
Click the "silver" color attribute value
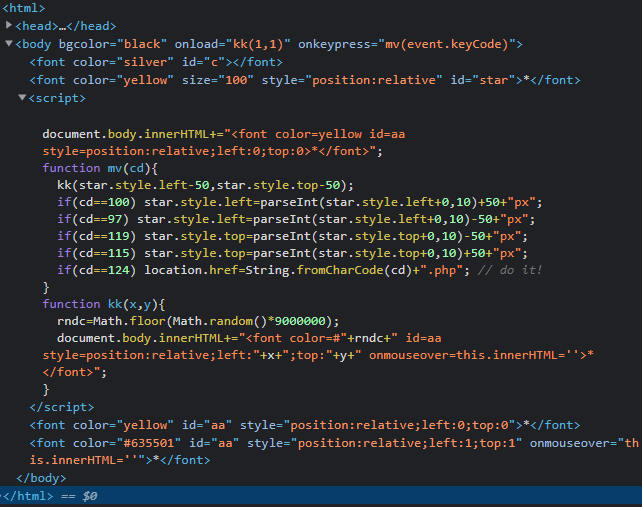(145, 62)
